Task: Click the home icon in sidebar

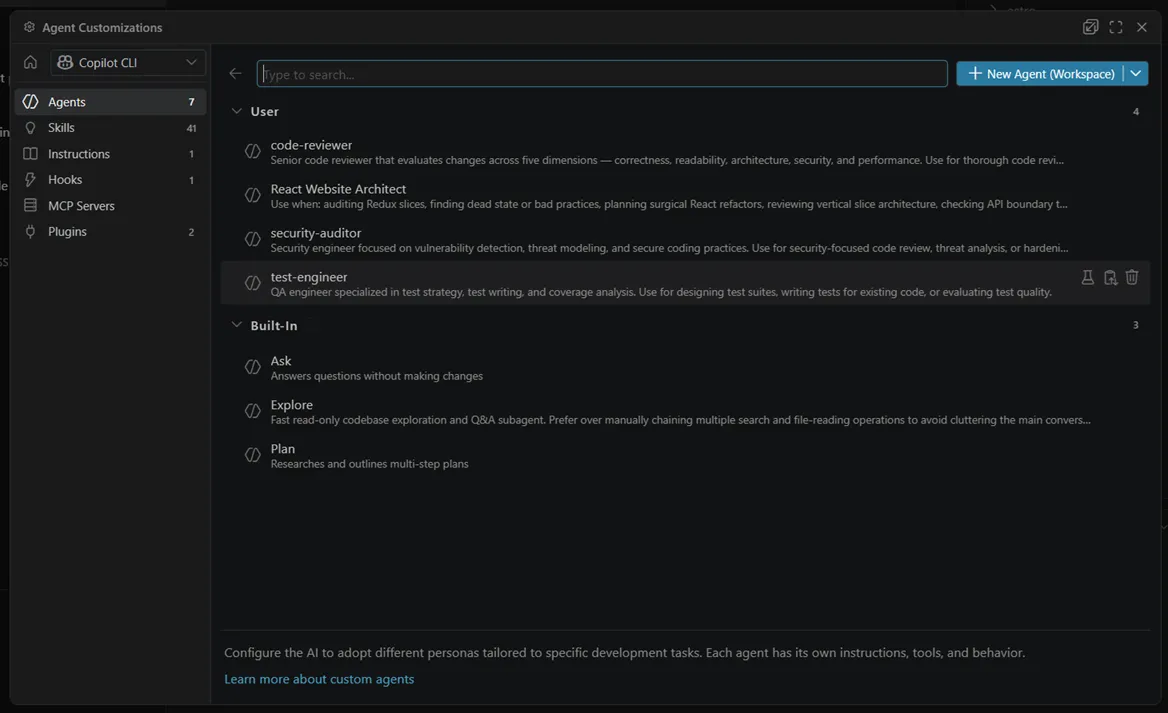Action: [x=31, y=63]
